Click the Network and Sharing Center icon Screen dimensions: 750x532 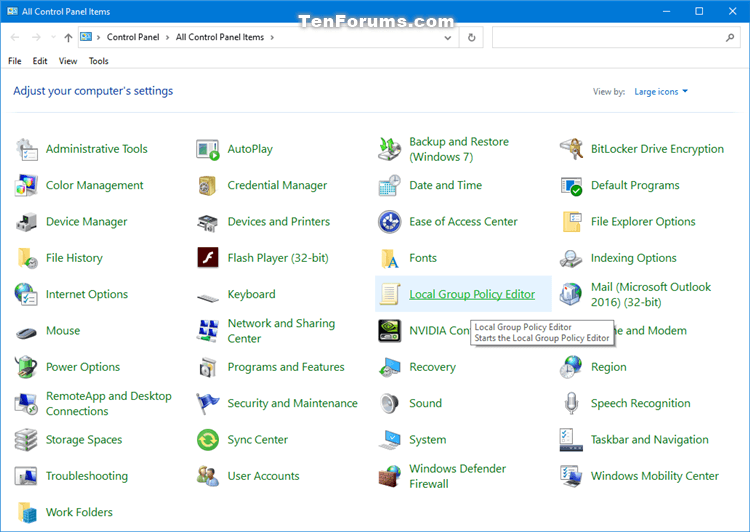[208, 331]
